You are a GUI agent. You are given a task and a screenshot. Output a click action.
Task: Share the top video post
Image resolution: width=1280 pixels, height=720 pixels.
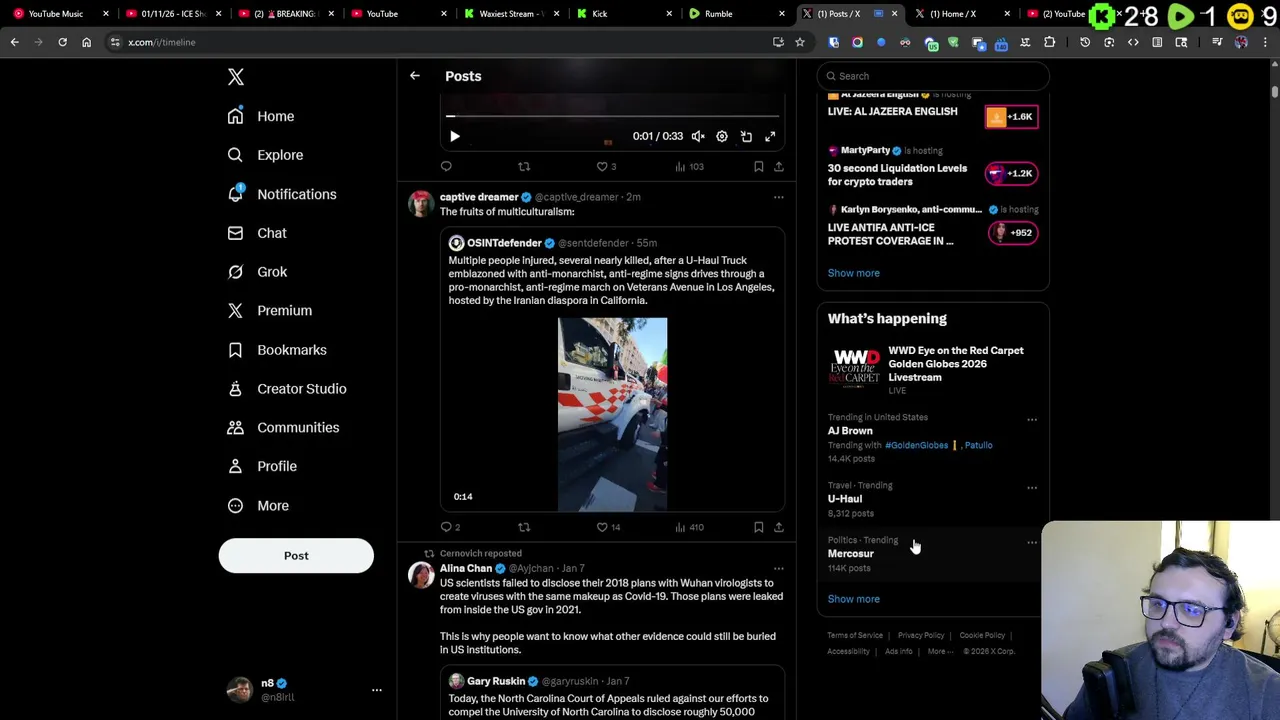(x=779, y=167)
